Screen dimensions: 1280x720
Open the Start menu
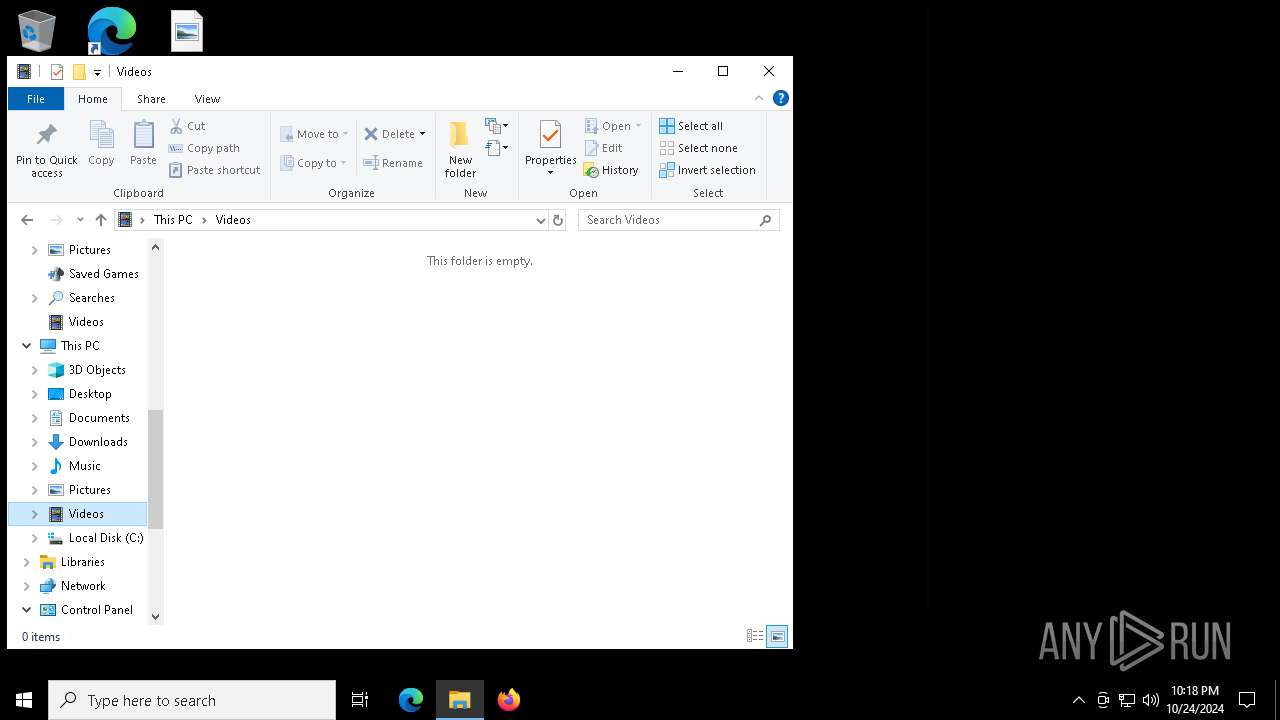24,700
